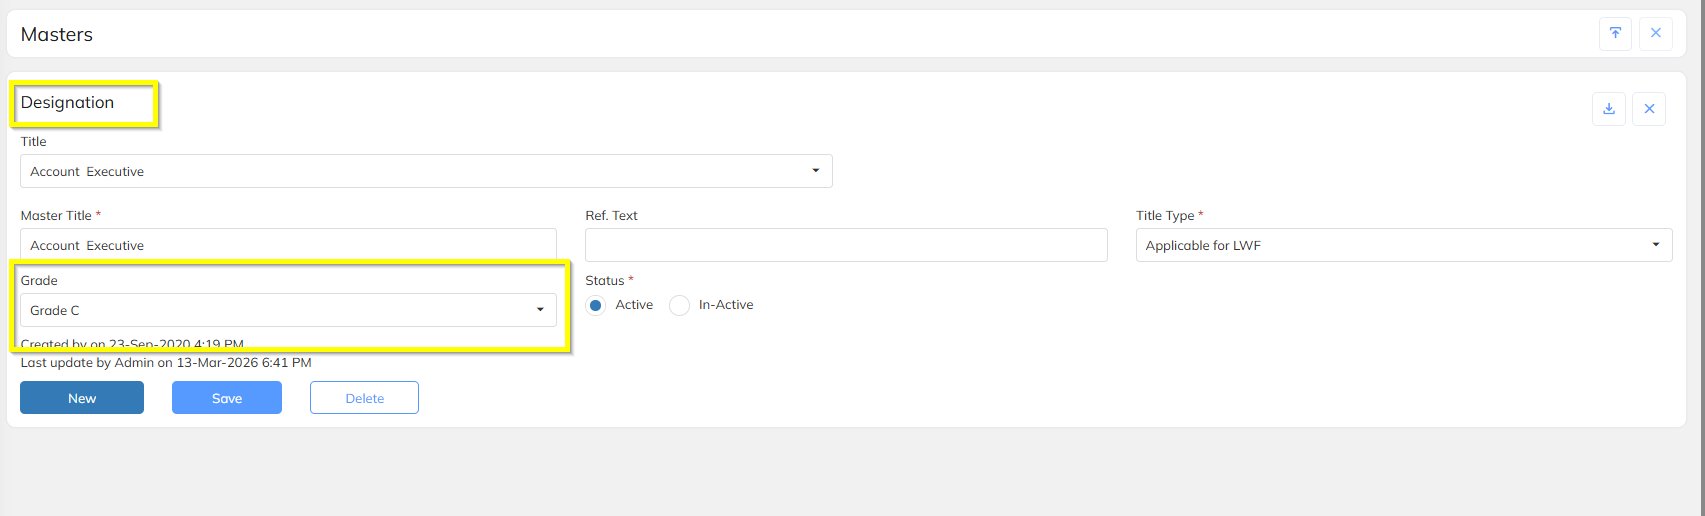Select the In-Active status radio button

tap(680, 306)
